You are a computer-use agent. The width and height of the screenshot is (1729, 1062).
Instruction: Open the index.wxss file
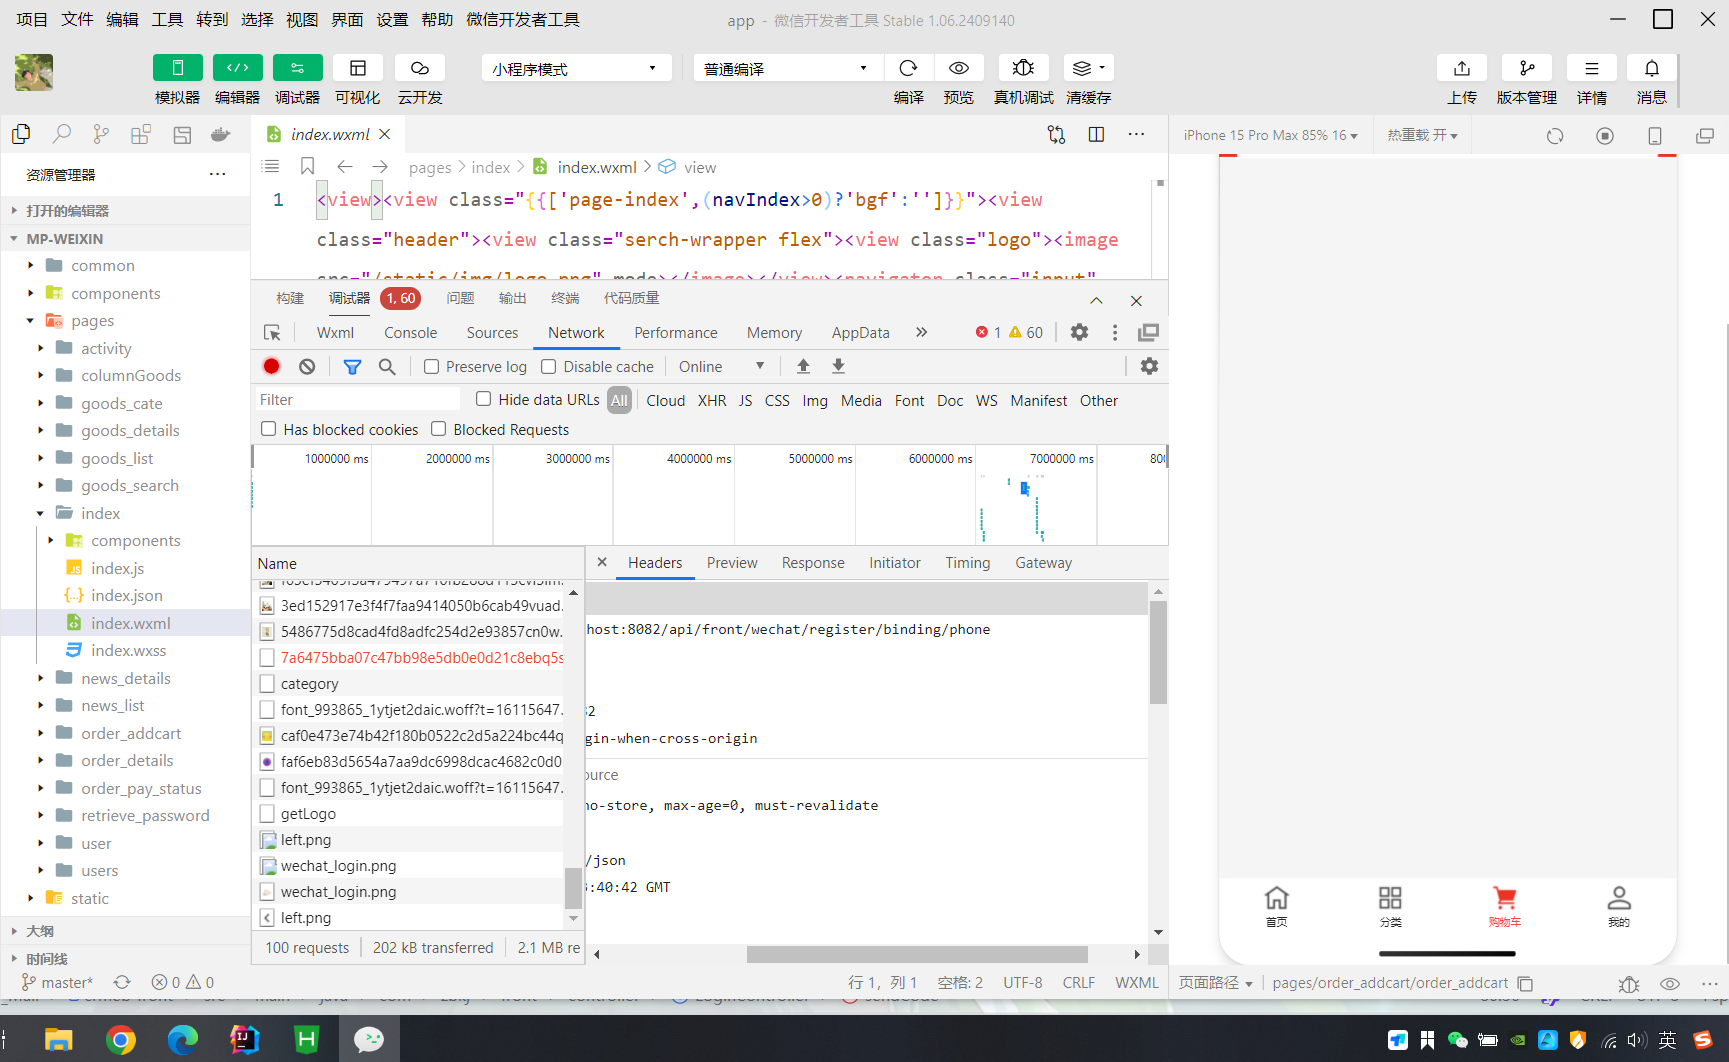click(128, 650)
